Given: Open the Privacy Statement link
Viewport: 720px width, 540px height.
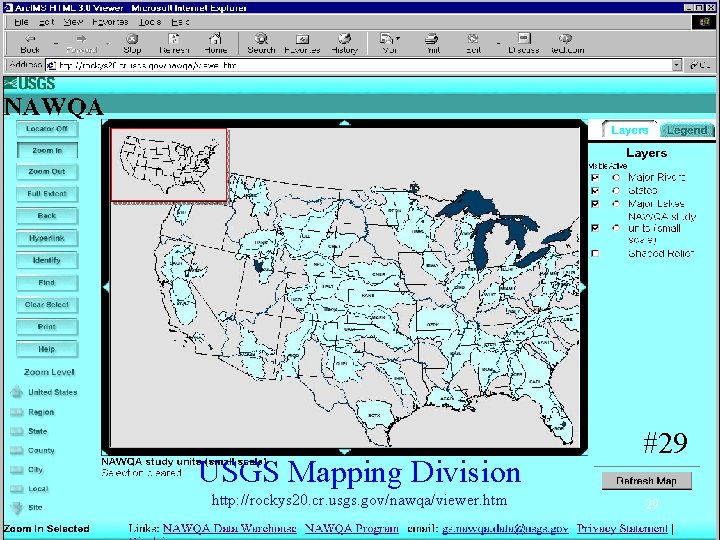Looking at the screenshot, I should pos(622,528).
